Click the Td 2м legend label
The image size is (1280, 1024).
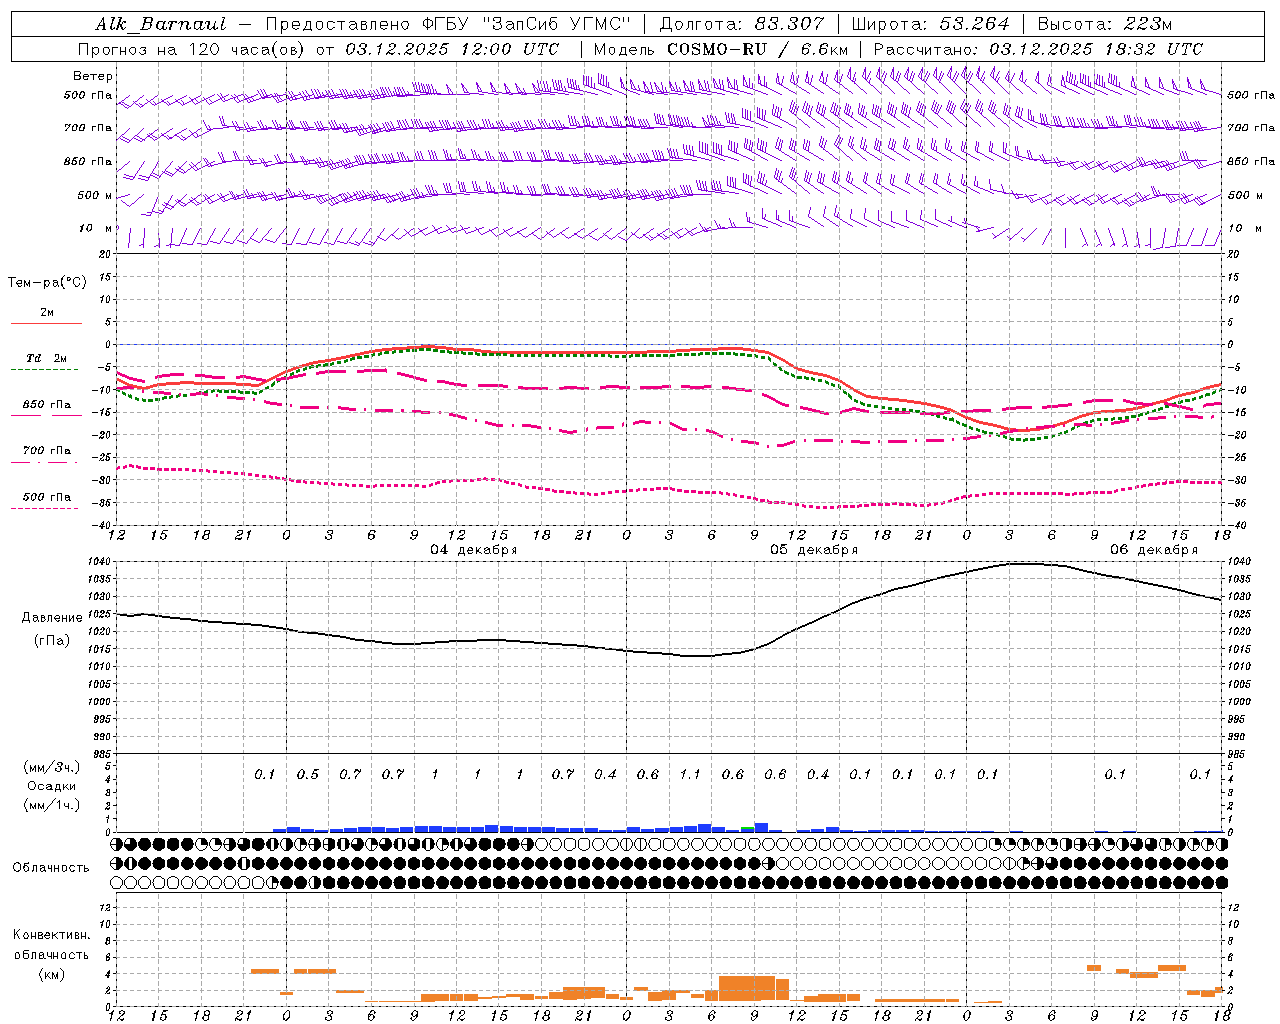click(47, 358)
